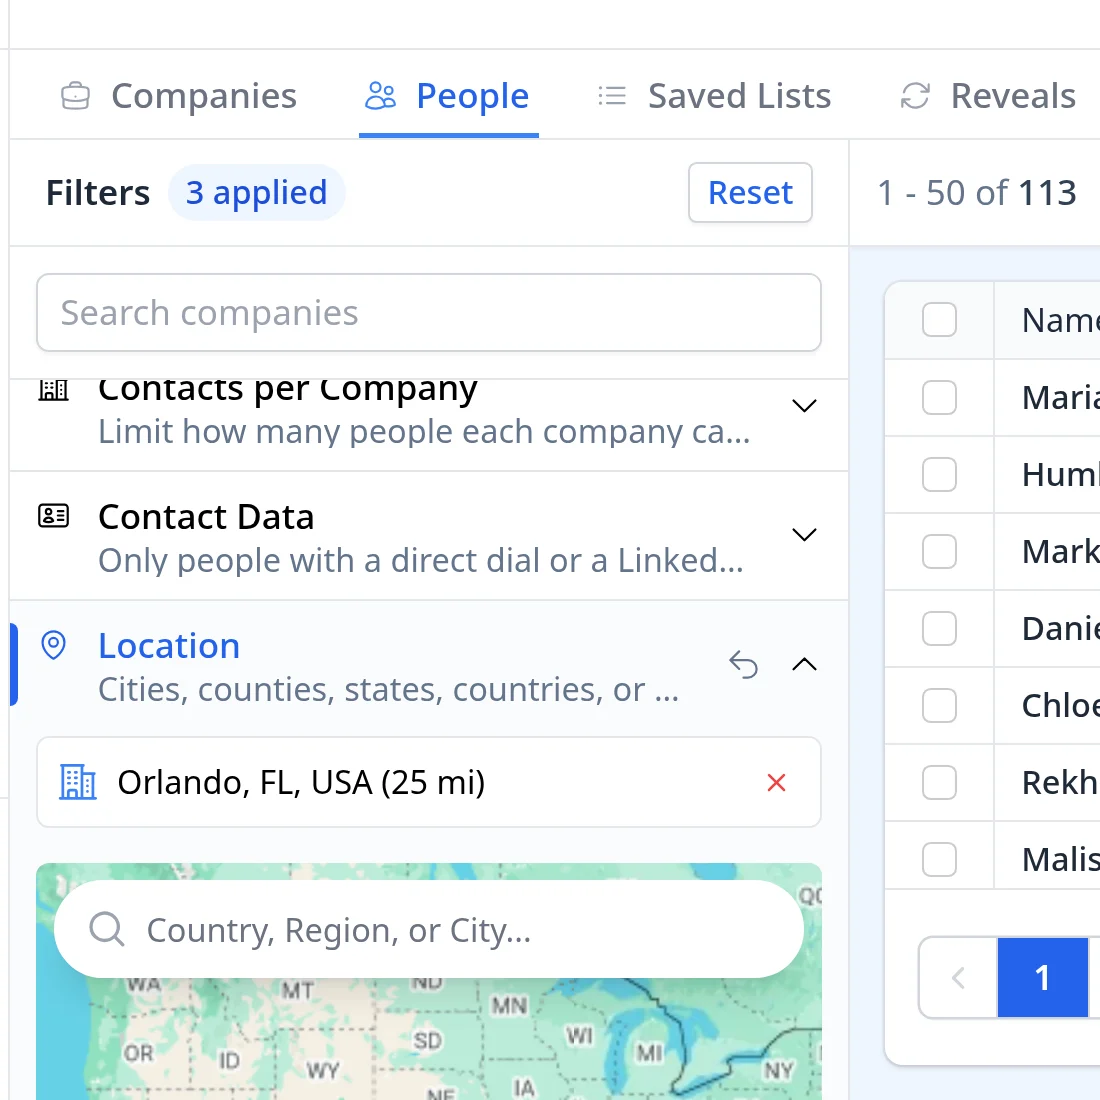The height and width of the screenshot is (1100, 1100).
Task: Click the Contacts per Company building icon
Action: (53, 390)
